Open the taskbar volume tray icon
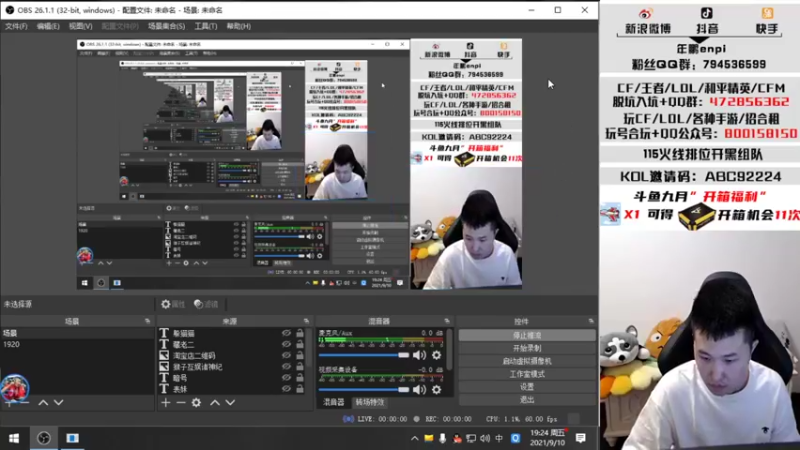Image resolution: width=800 pixels, height=450 pixels. (485, 438)
